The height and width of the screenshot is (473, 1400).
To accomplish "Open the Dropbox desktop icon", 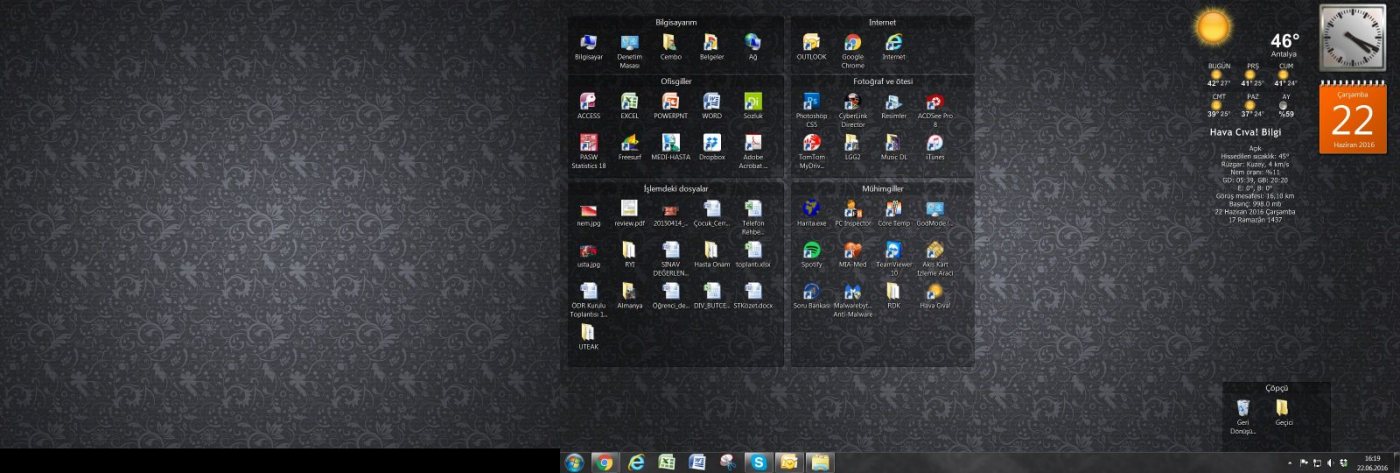I will pos(712,143).
